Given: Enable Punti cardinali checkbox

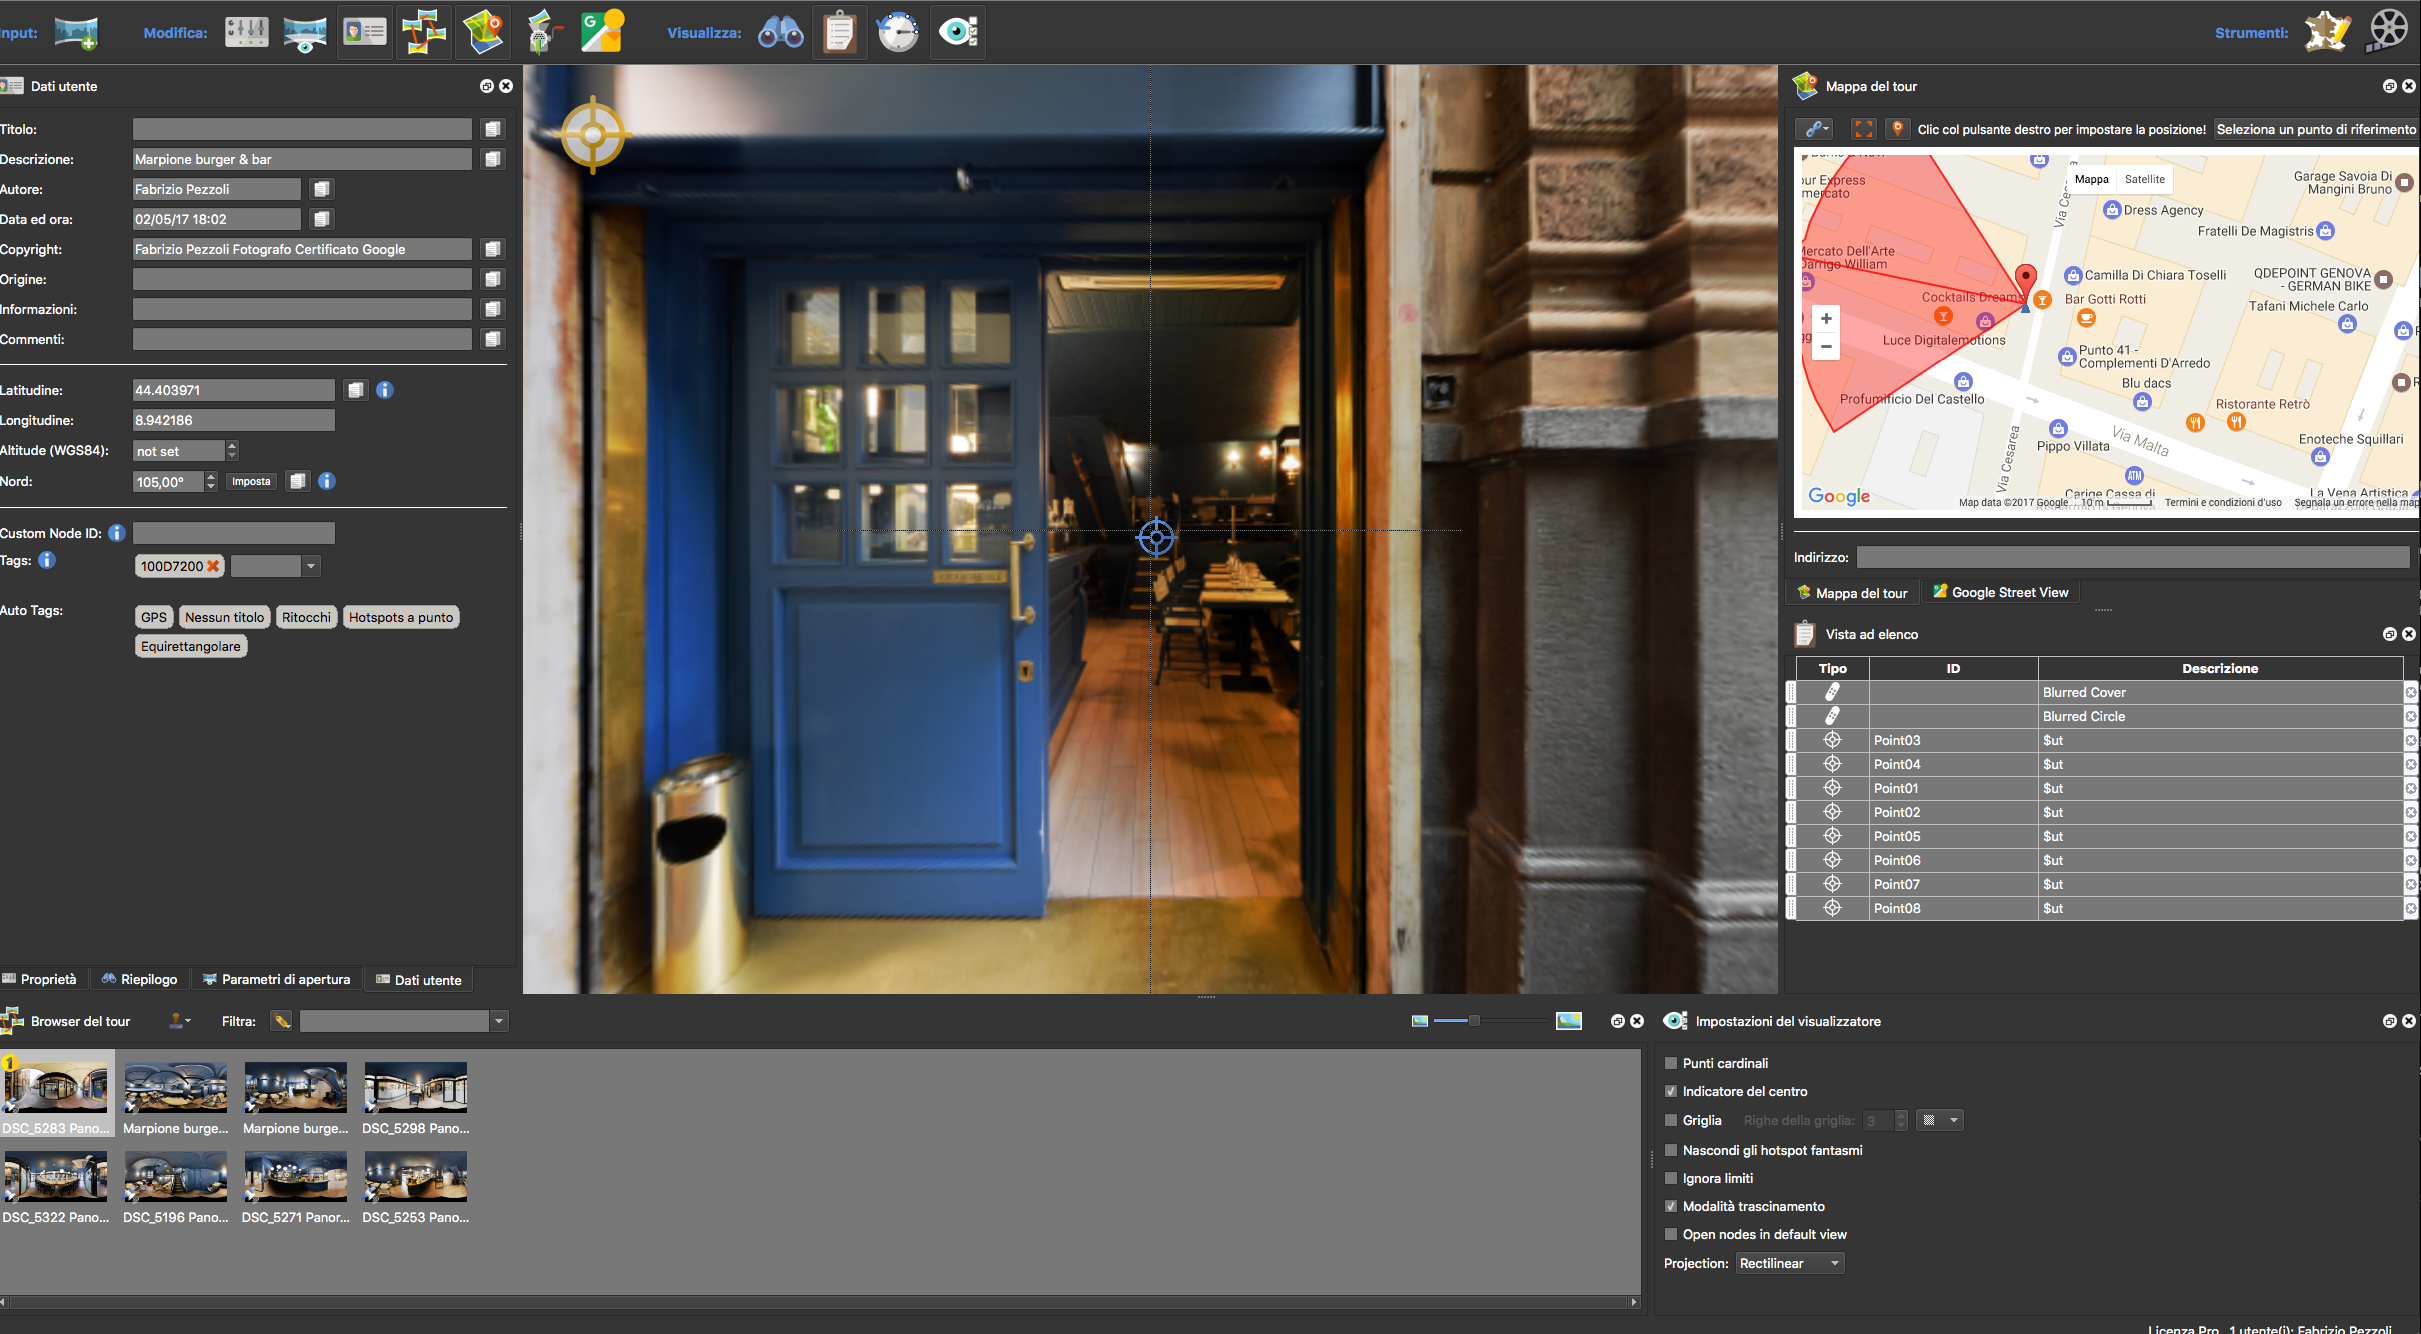Looking at the screenshot, I should (1671, 1063).
